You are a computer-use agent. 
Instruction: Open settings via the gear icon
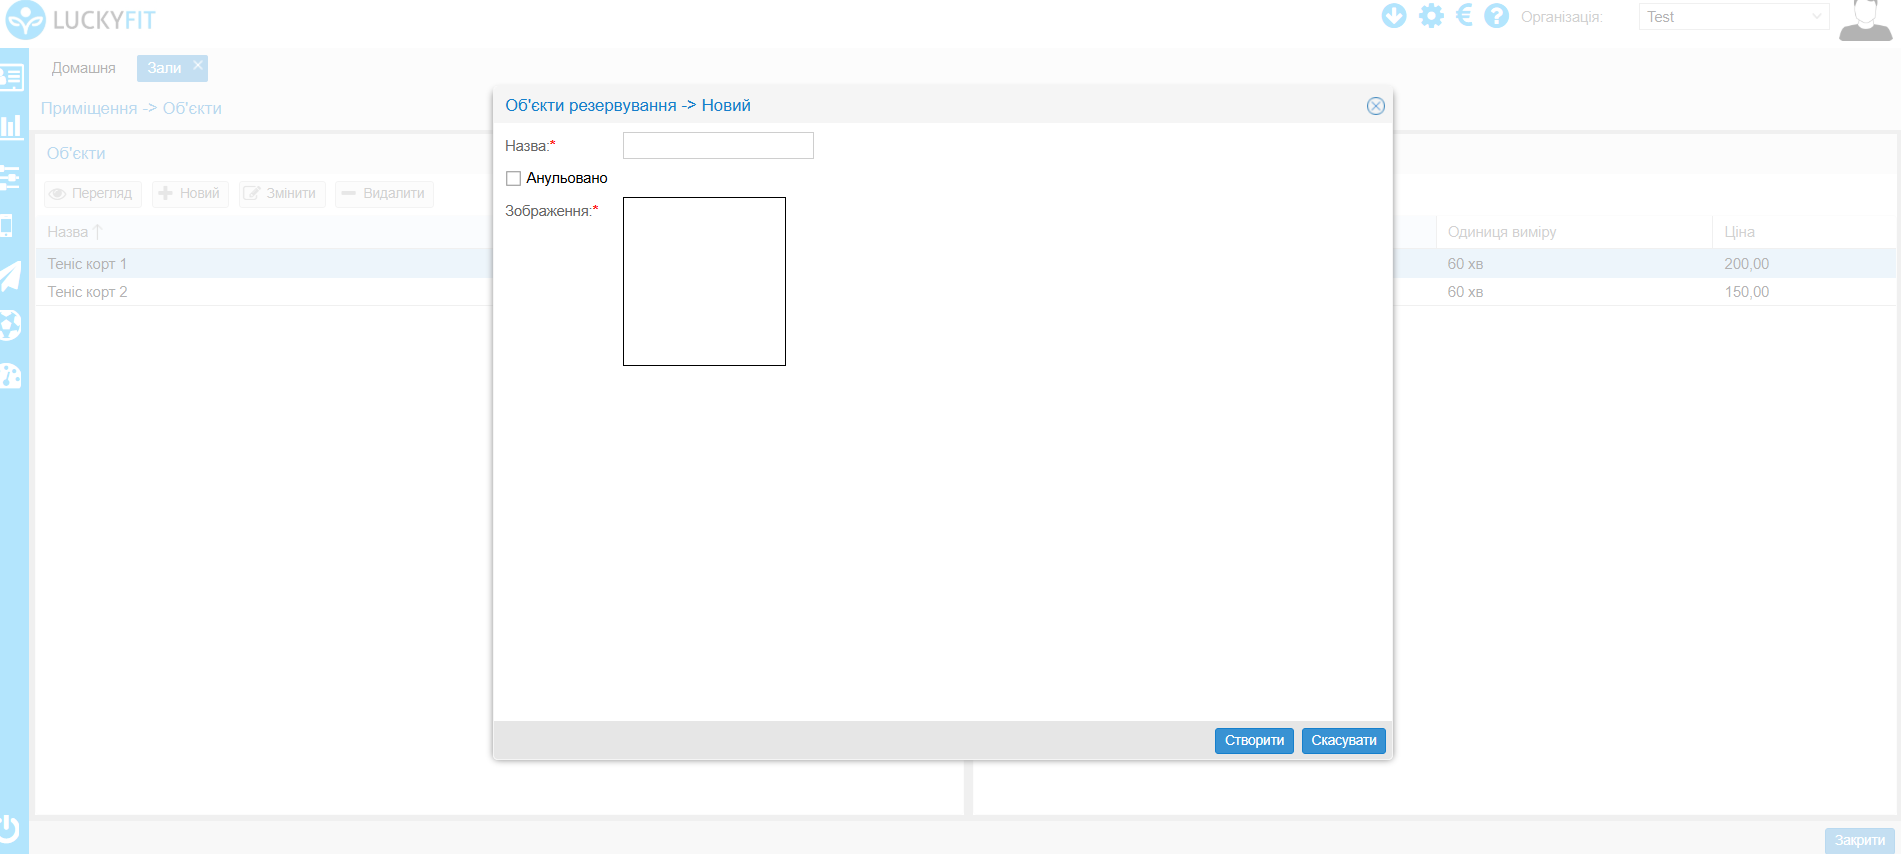pyautogui.click(x=1431, y=16)
